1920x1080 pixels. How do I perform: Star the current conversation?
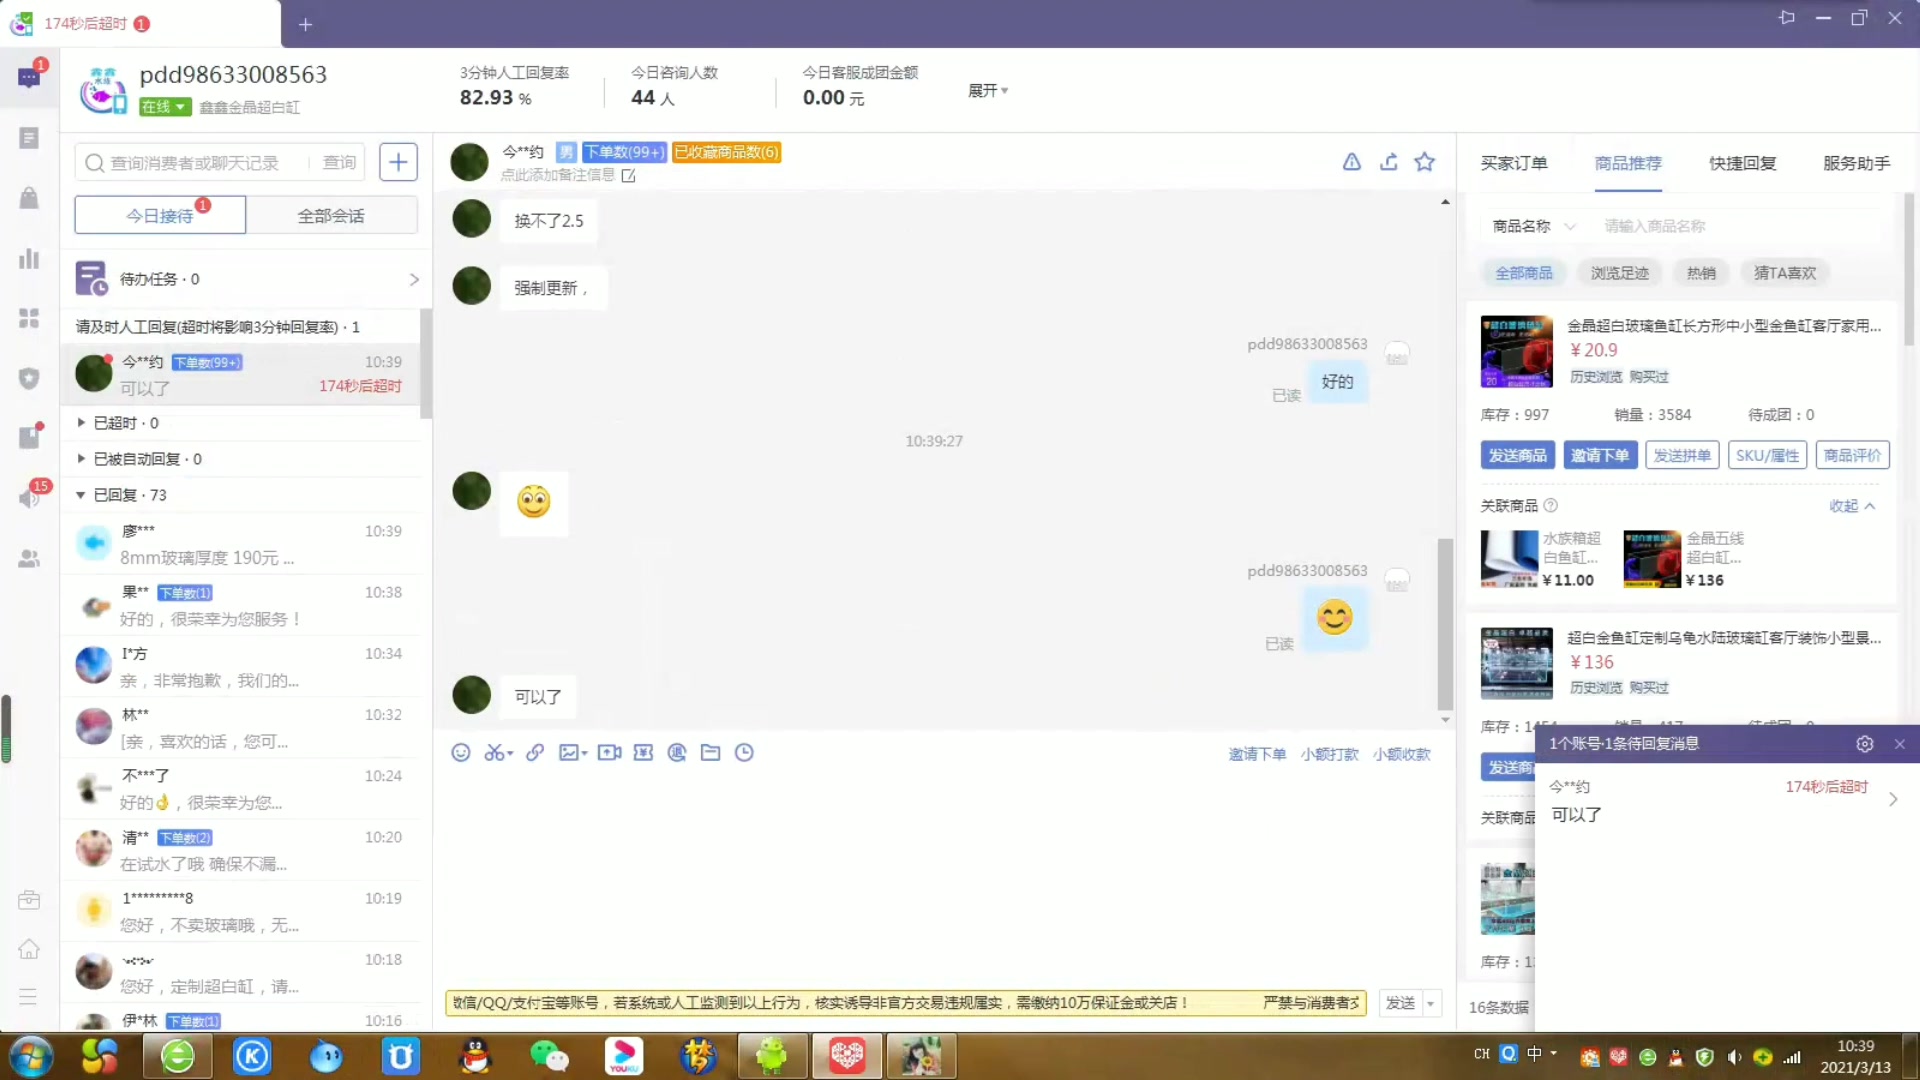[x=1424, y=162]
